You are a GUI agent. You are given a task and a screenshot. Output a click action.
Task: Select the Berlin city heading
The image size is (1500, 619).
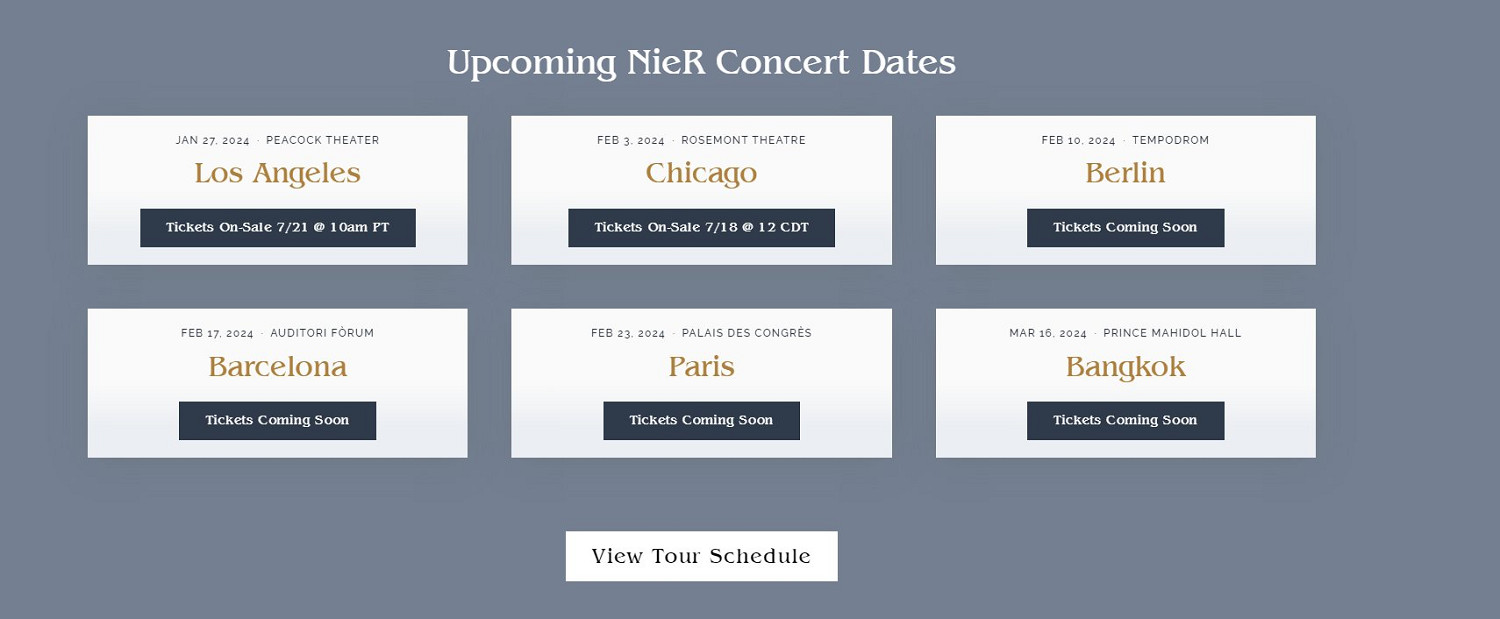1125,173
